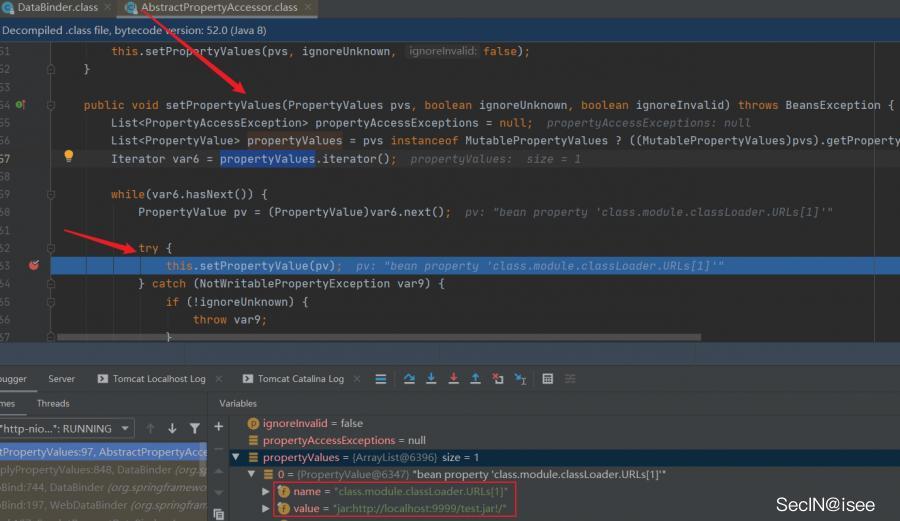Select the doBind:197 WebDataBinder stack frame
Viewport: 900px width, 521px height.
tap(103, 506)
